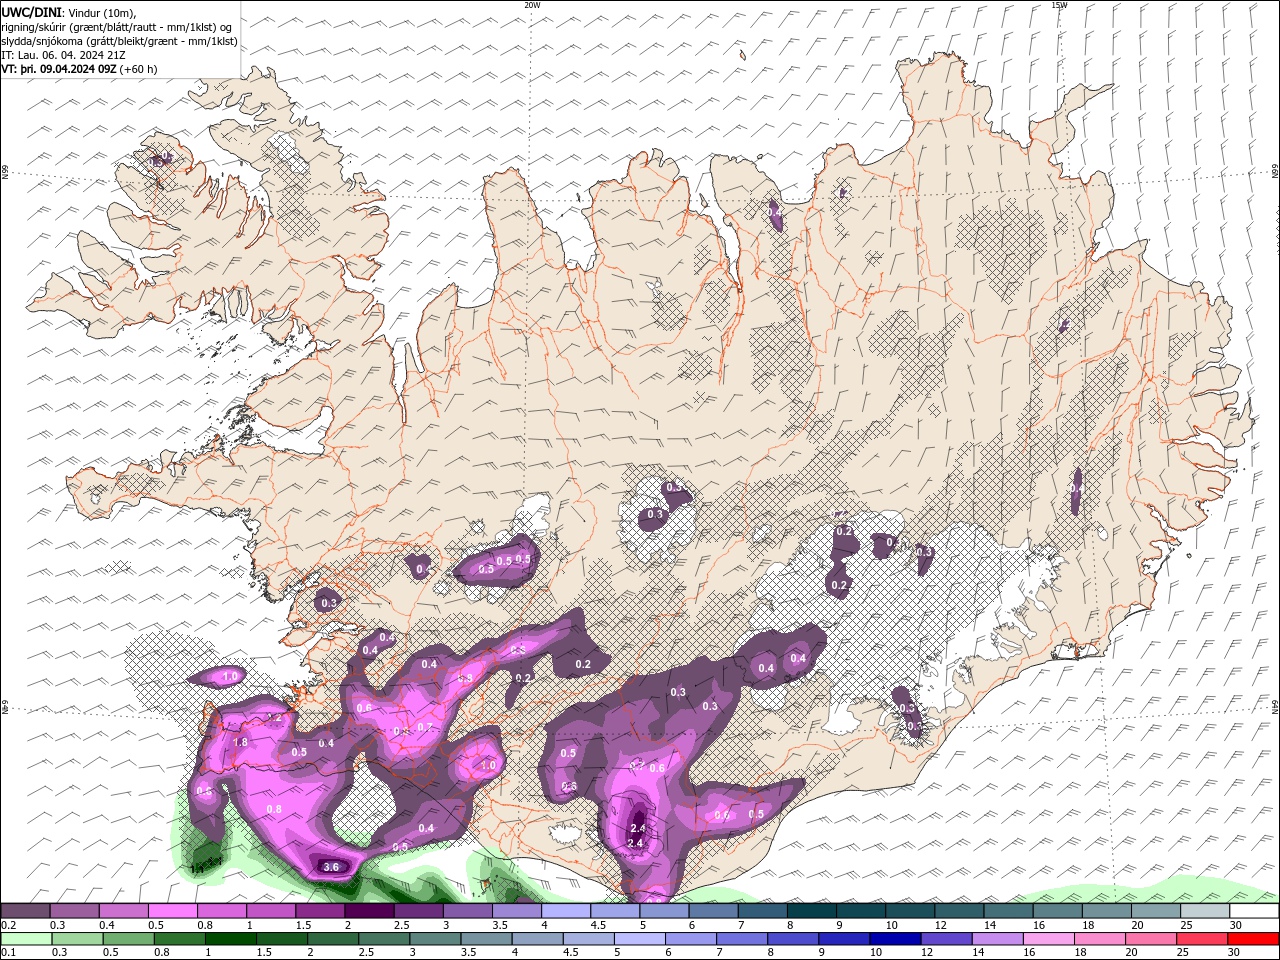Pick the white swatch labeled 30 in upper scale
The image size is (1280, 960).
[1254, 911]
